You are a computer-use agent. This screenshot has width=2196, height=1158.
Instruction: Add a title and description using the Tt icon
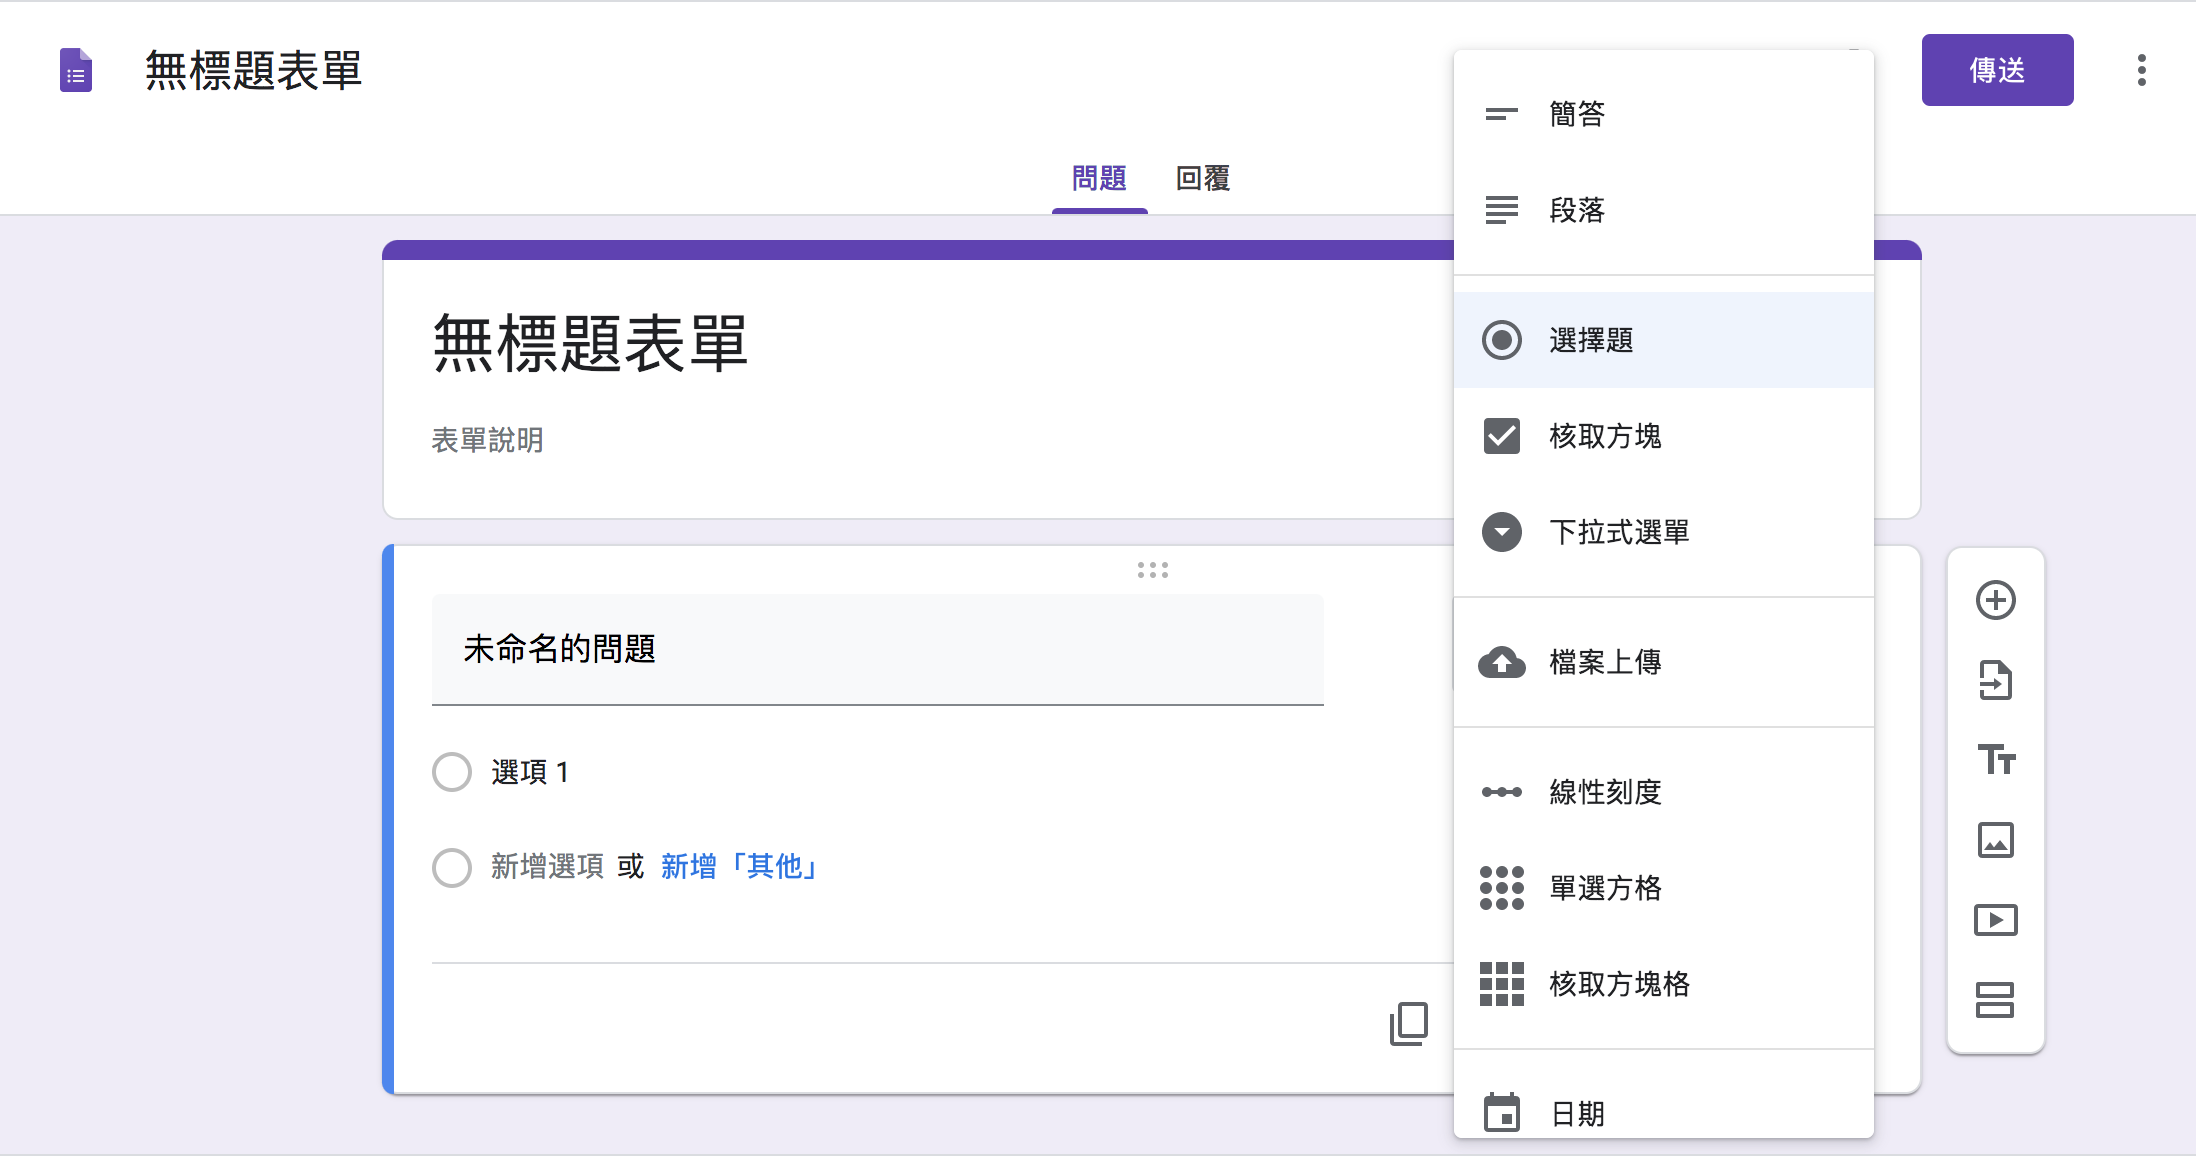pos(1996,761)
